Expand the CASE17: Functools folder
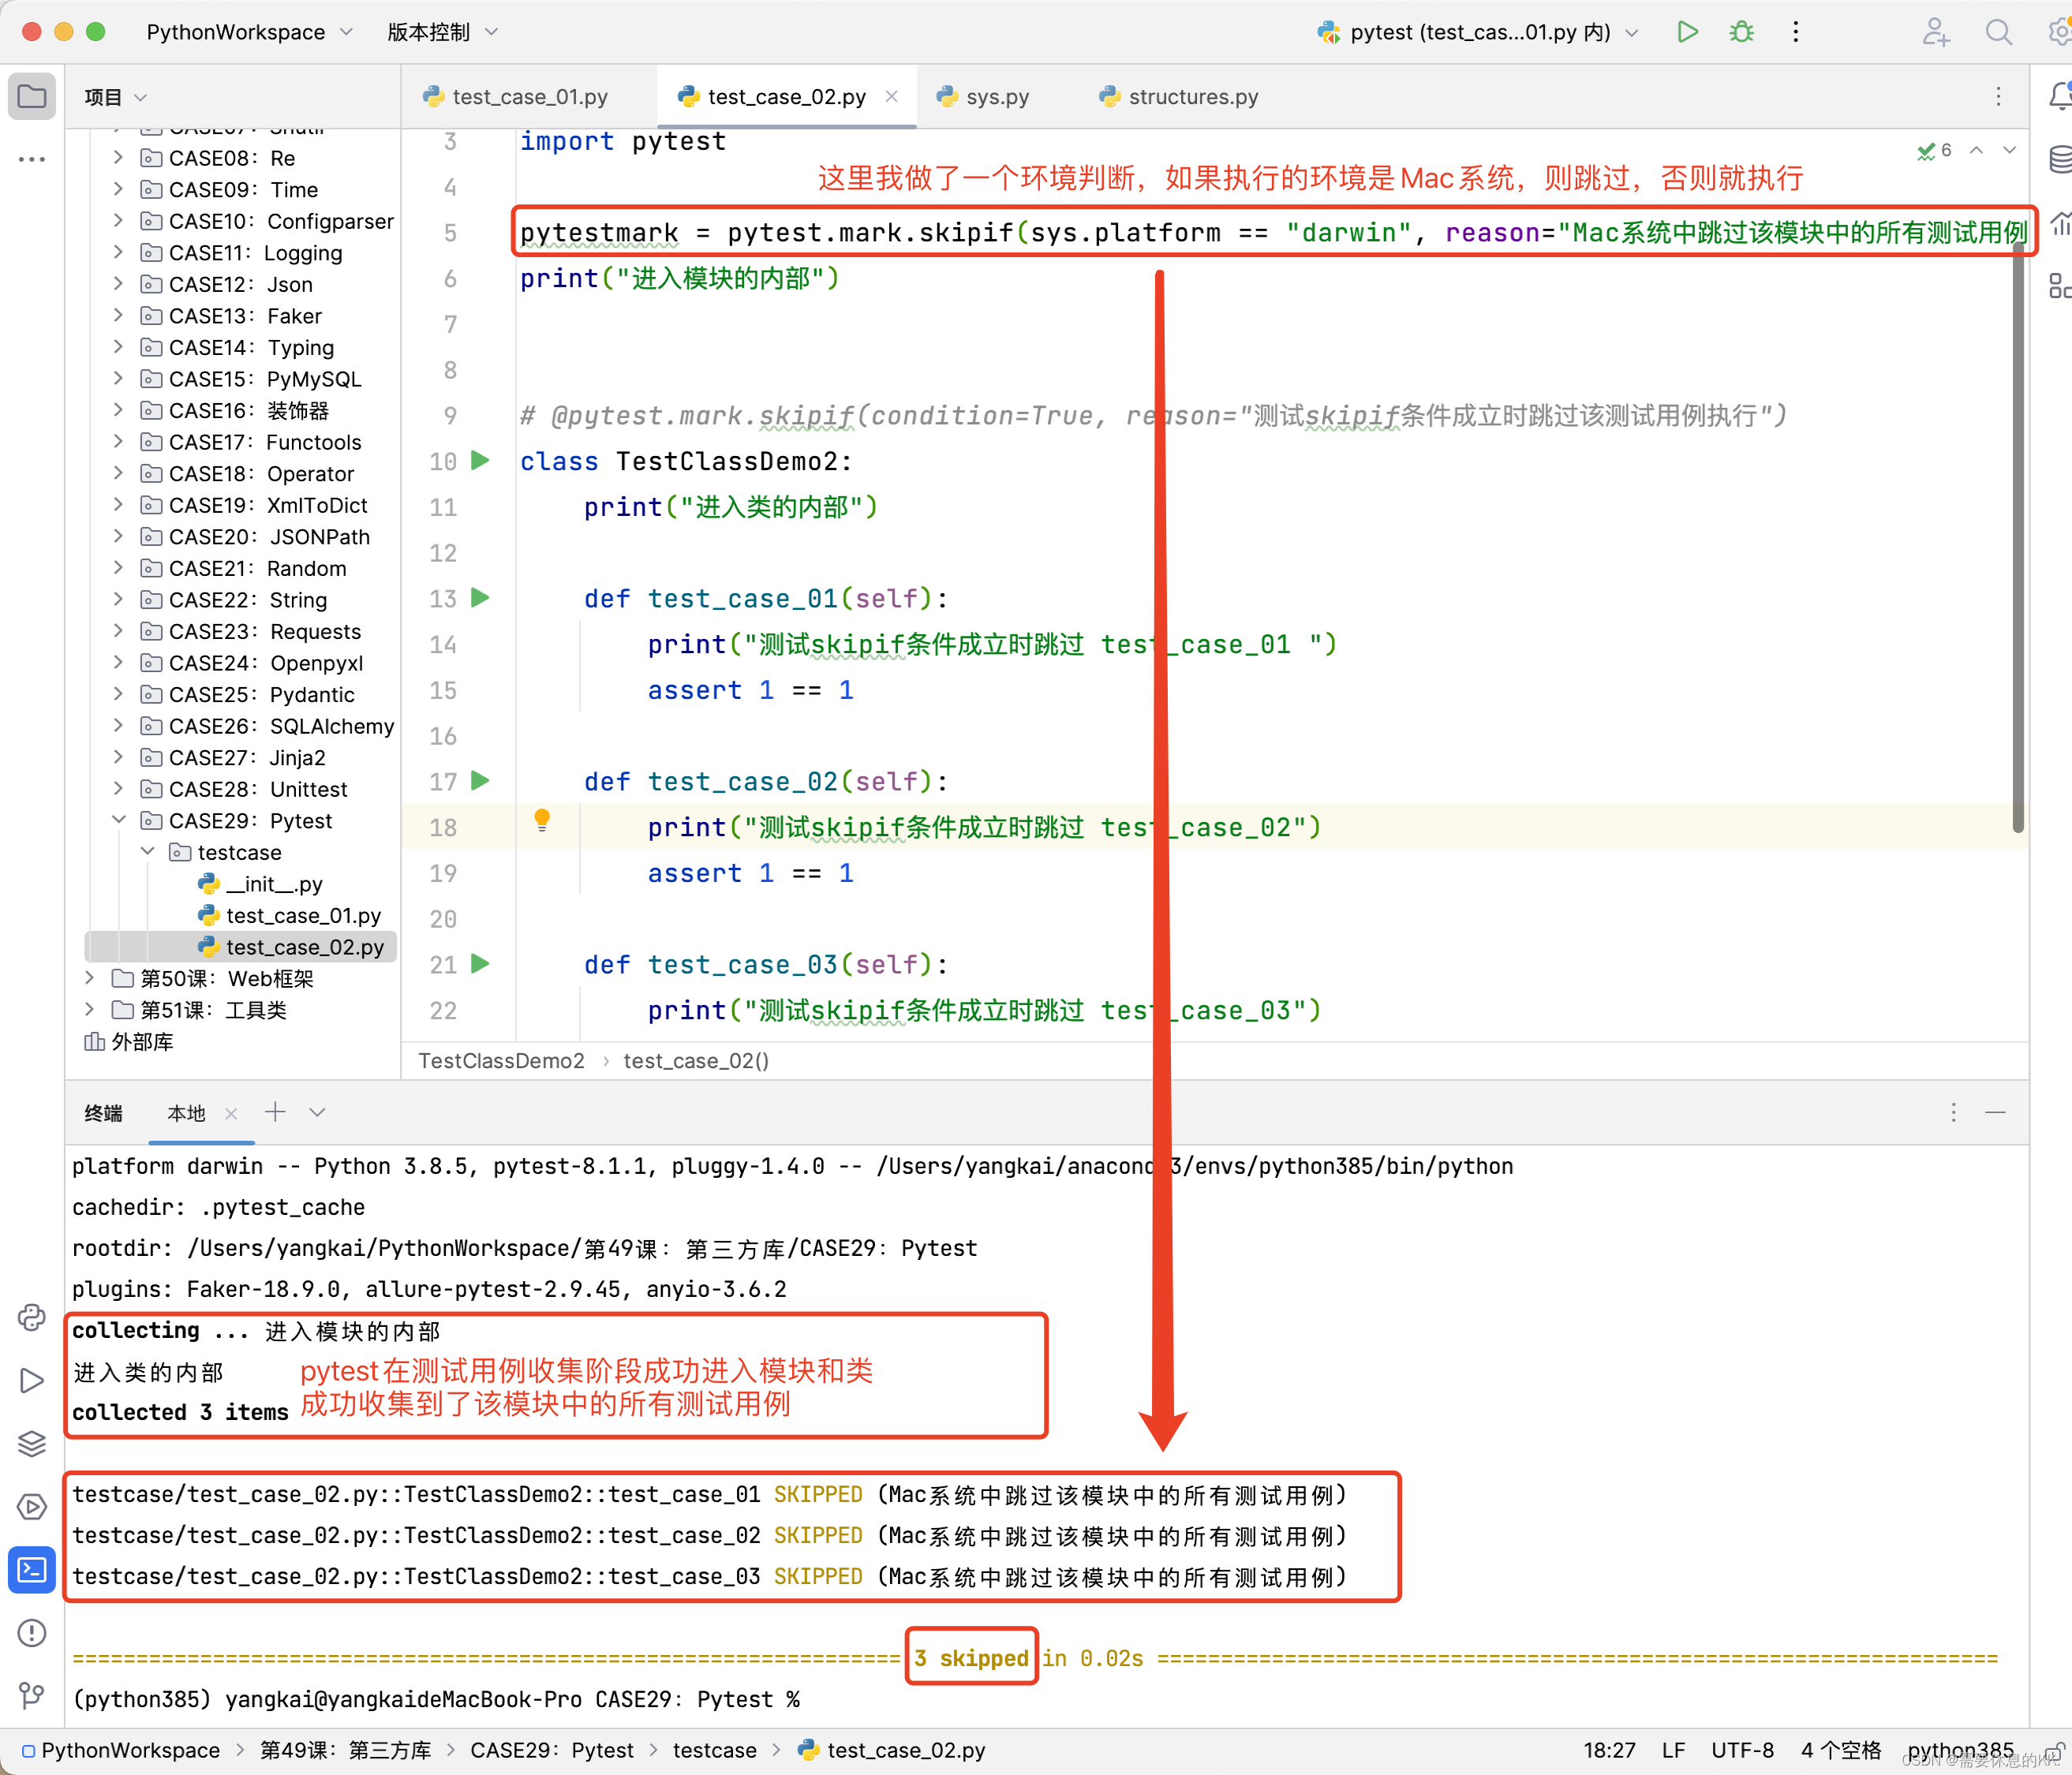 coord(118,441)
